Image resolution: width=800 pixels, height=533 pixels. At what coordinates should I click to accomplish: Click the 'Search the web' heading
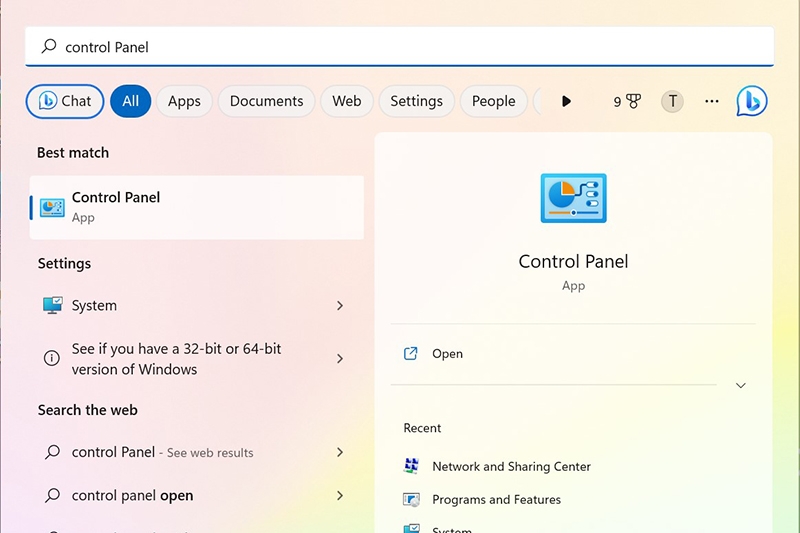pos(88,410)
